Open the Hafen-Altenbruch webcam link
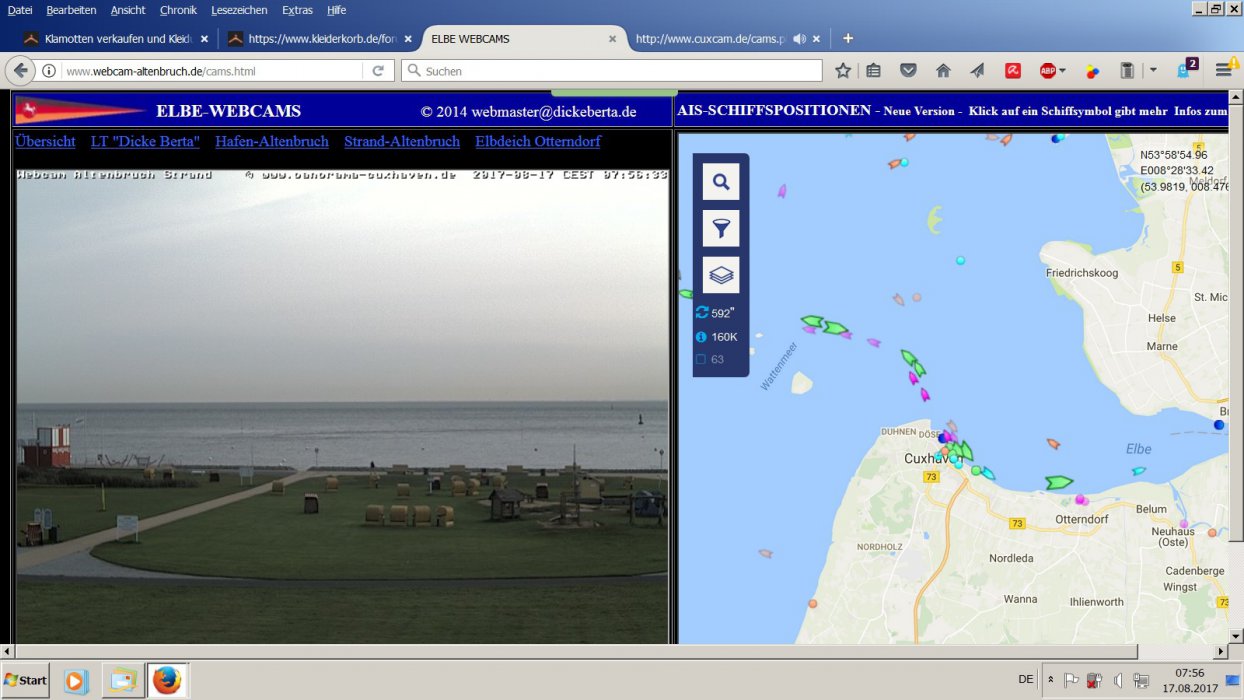The height and width of the screenshot is (700, 1244). 272,142
